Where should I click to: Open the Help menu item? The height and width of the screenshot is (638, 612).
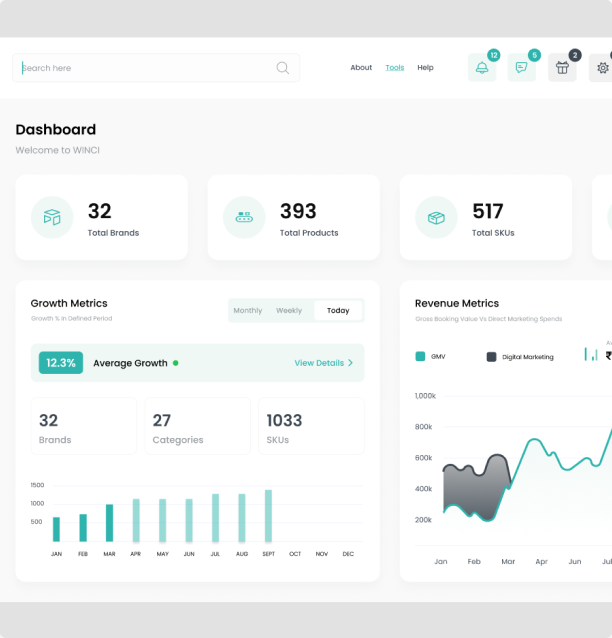[425, 68]
